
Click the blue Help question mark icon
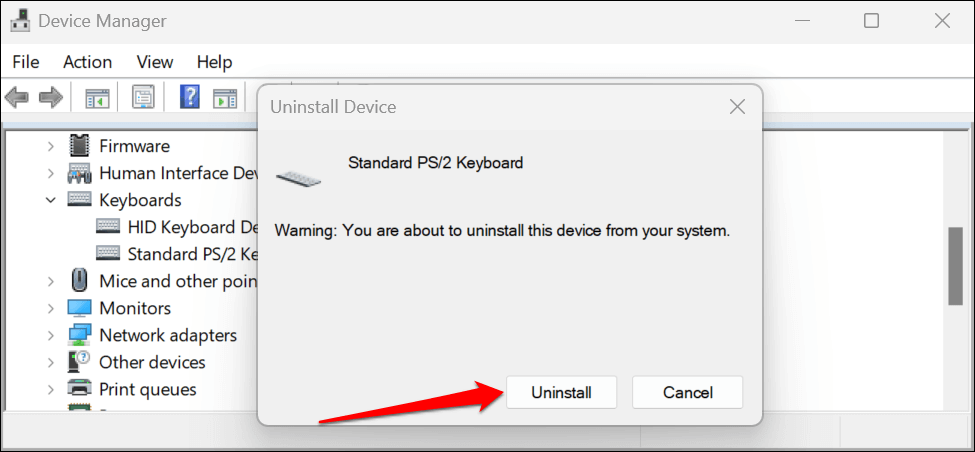(x=190, y=98)
